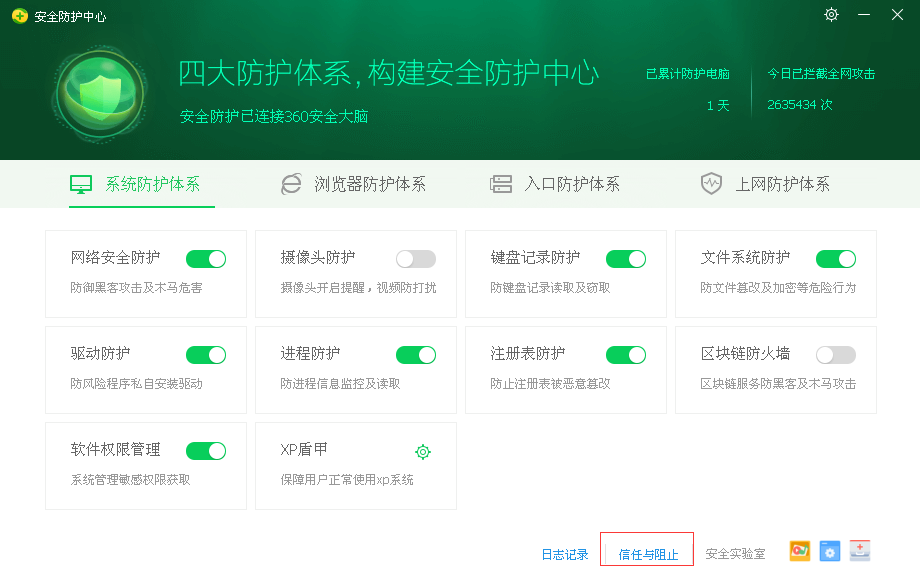
Task: Disable the 网络安全防护 toggle
Action: coord(206,259)
